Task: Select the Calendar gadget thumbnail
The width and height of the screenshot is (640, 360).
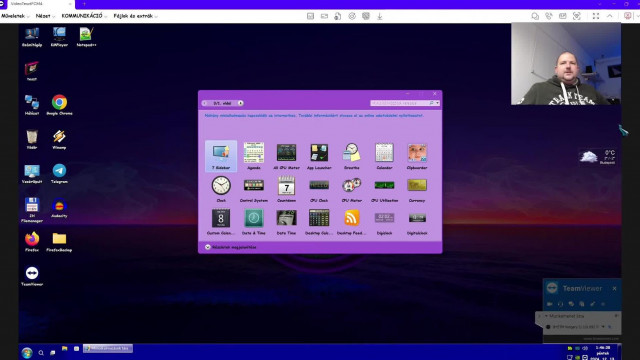Action: (384, 156)
